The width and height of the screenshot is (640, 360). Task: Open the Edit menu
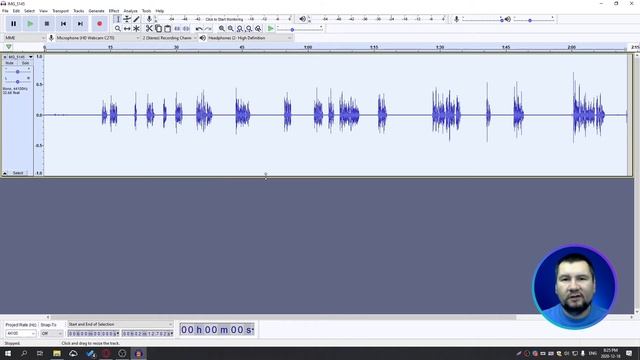point(16,11)
